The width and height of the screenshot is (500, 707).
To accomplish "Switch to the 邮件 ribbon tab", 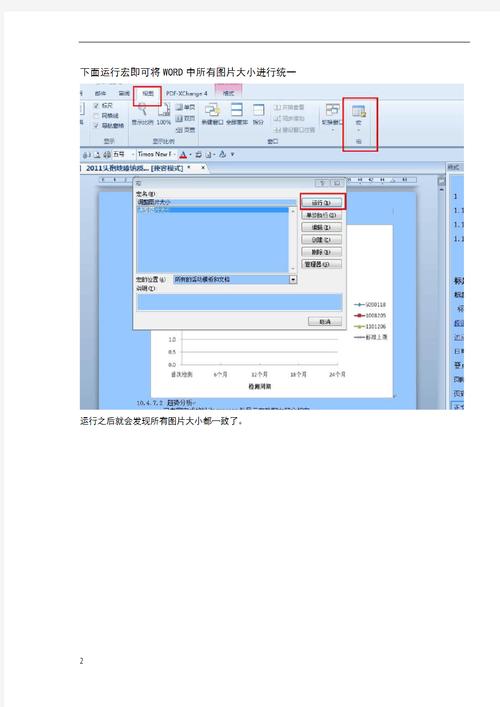I will coord(100,93).
